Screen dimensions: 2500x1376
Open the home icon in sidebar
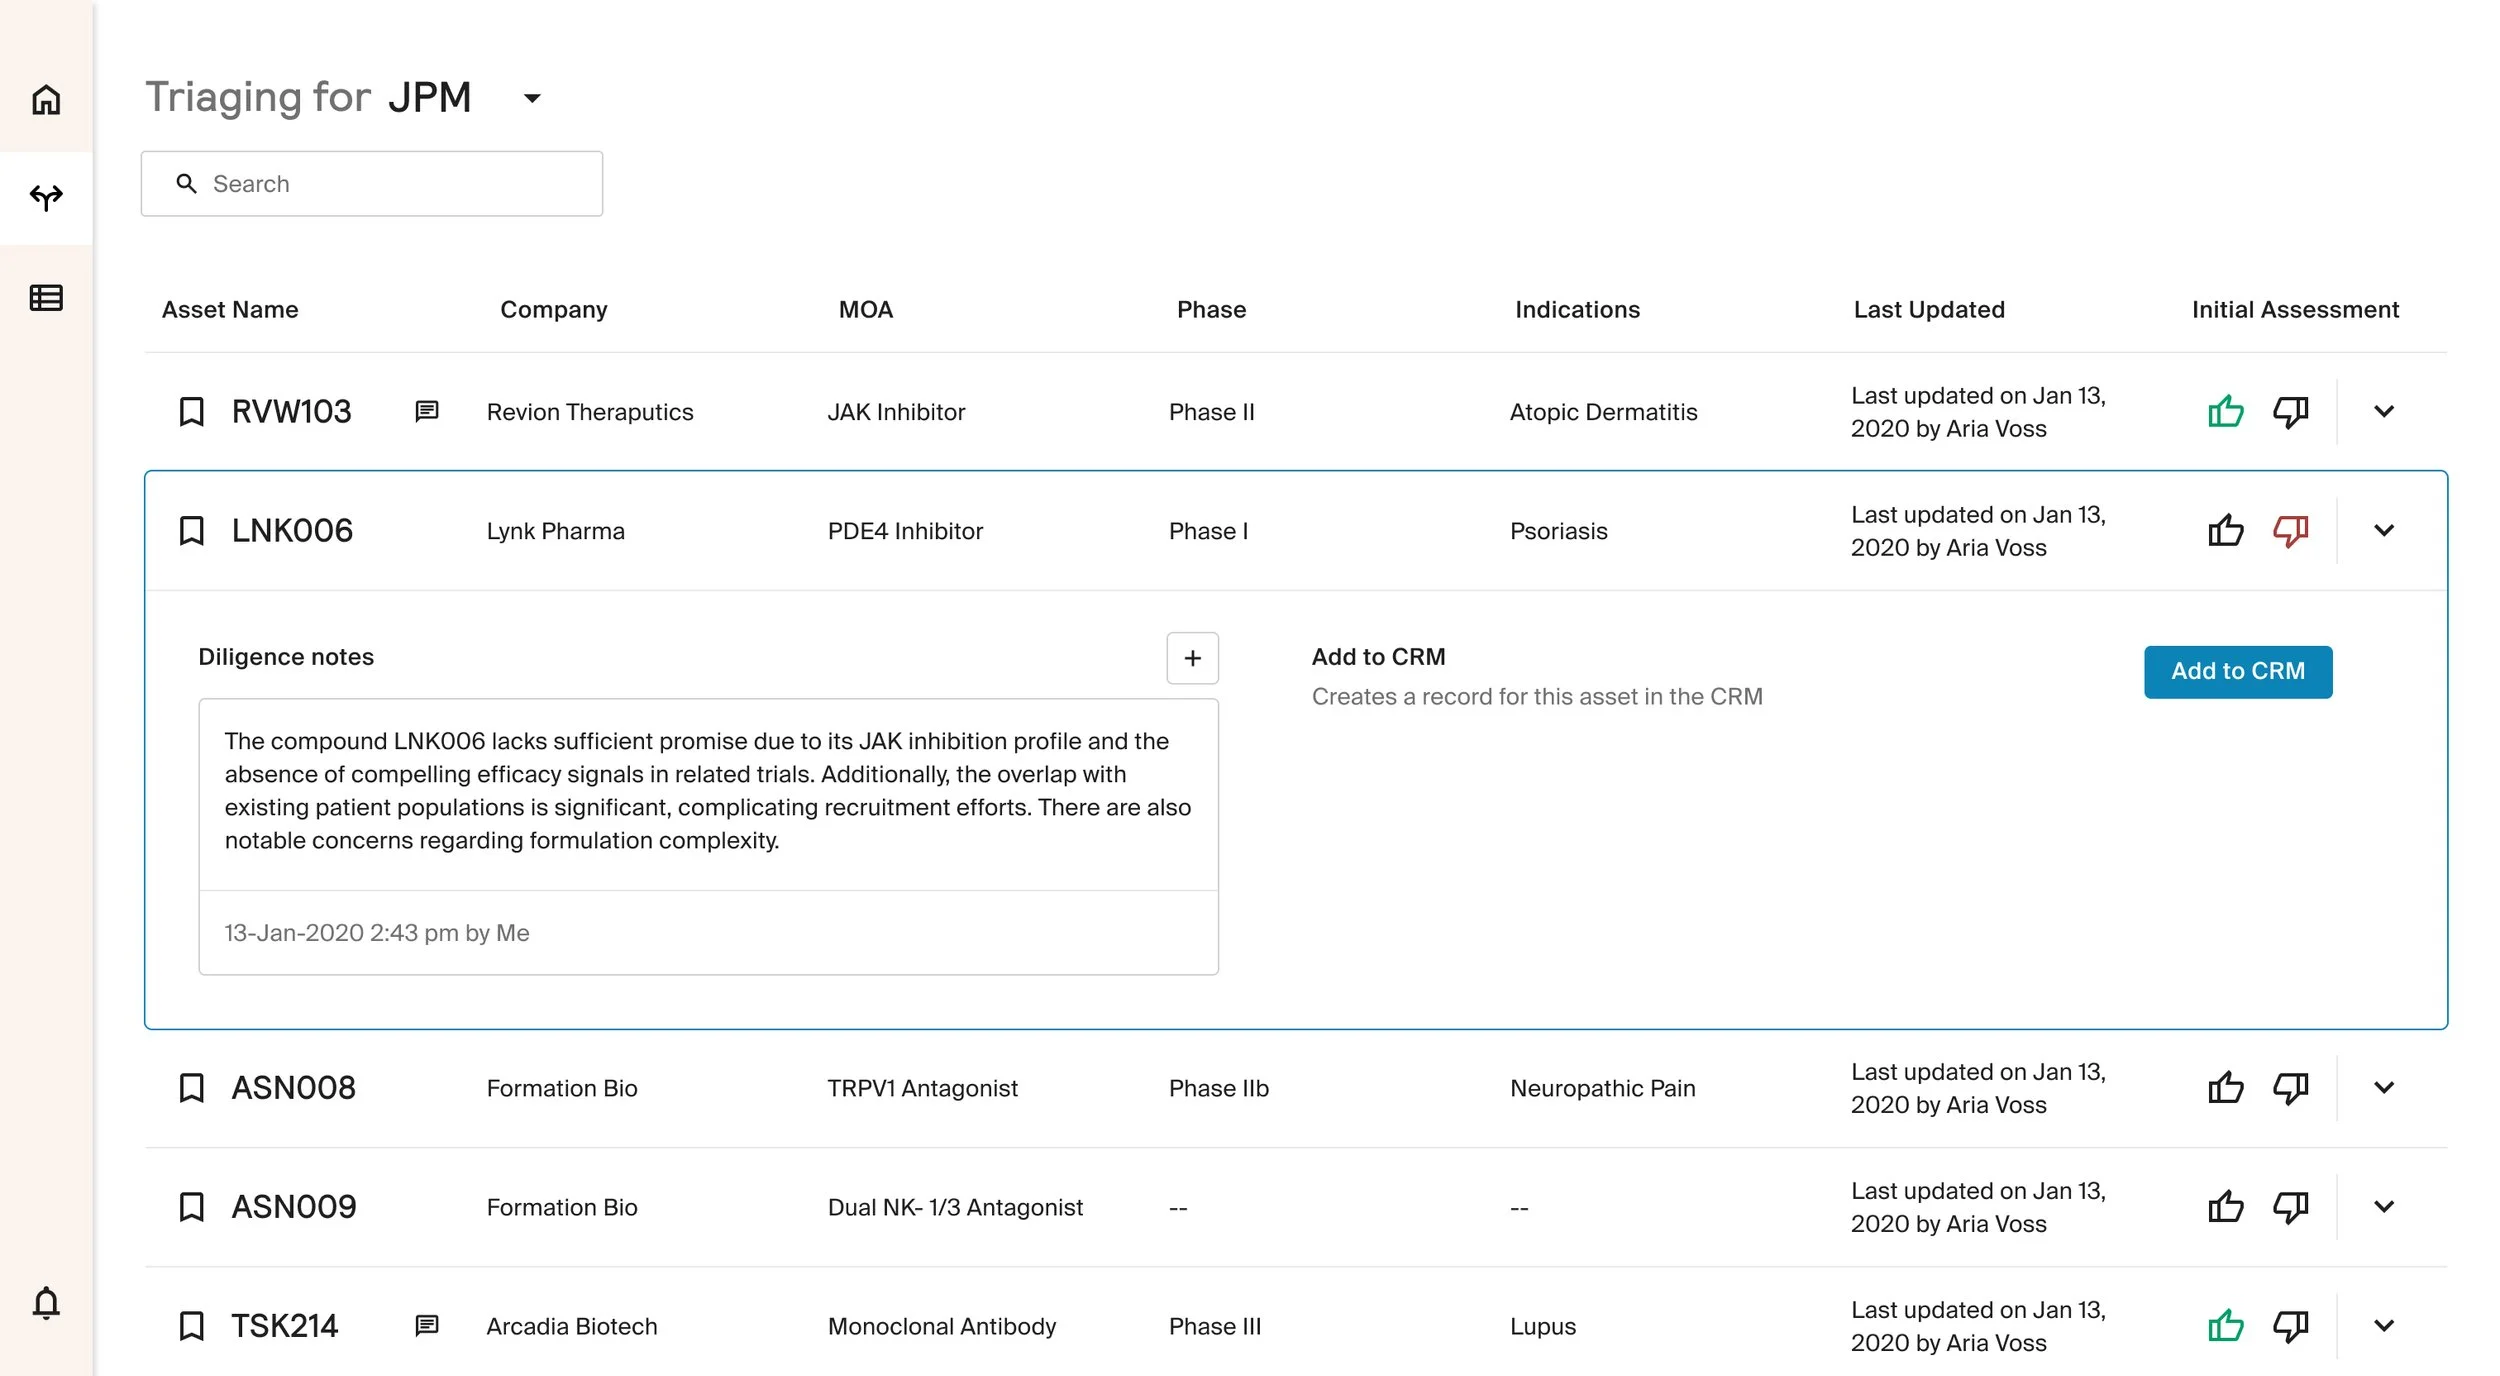click(x=46, y=100)
